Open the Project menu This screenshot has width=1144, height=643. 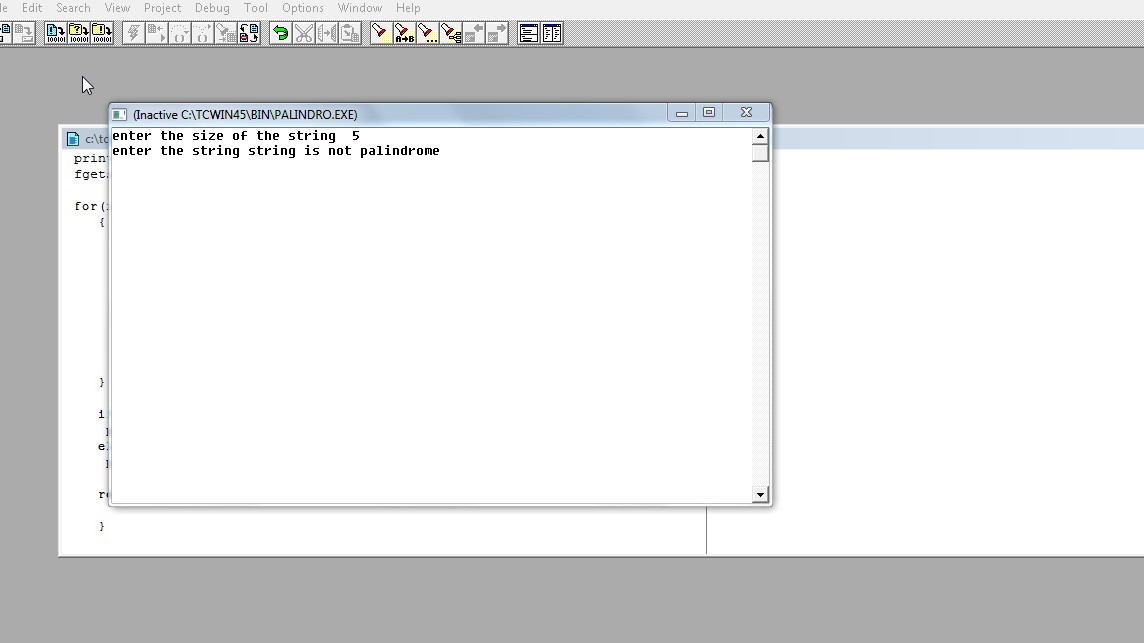pos(162,8)
